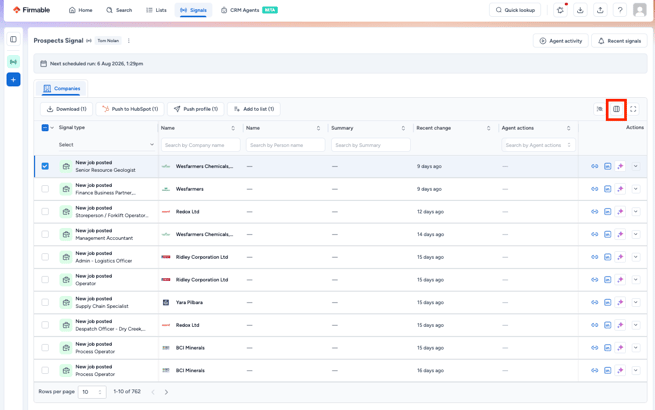This screenshot has width=655, height=410.
Task: Open Lists in top navigation
Action: click(x=156, y=10)
